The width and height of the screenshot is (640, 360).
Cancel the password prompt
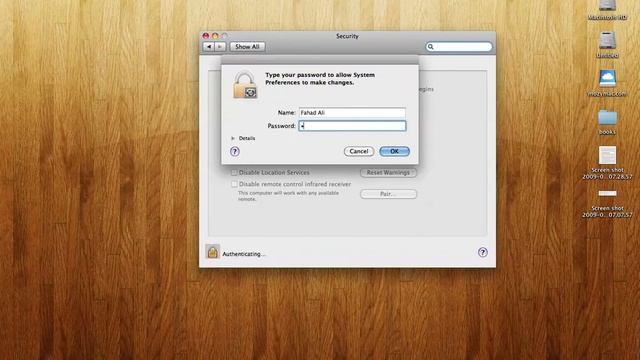pos(359,151)
